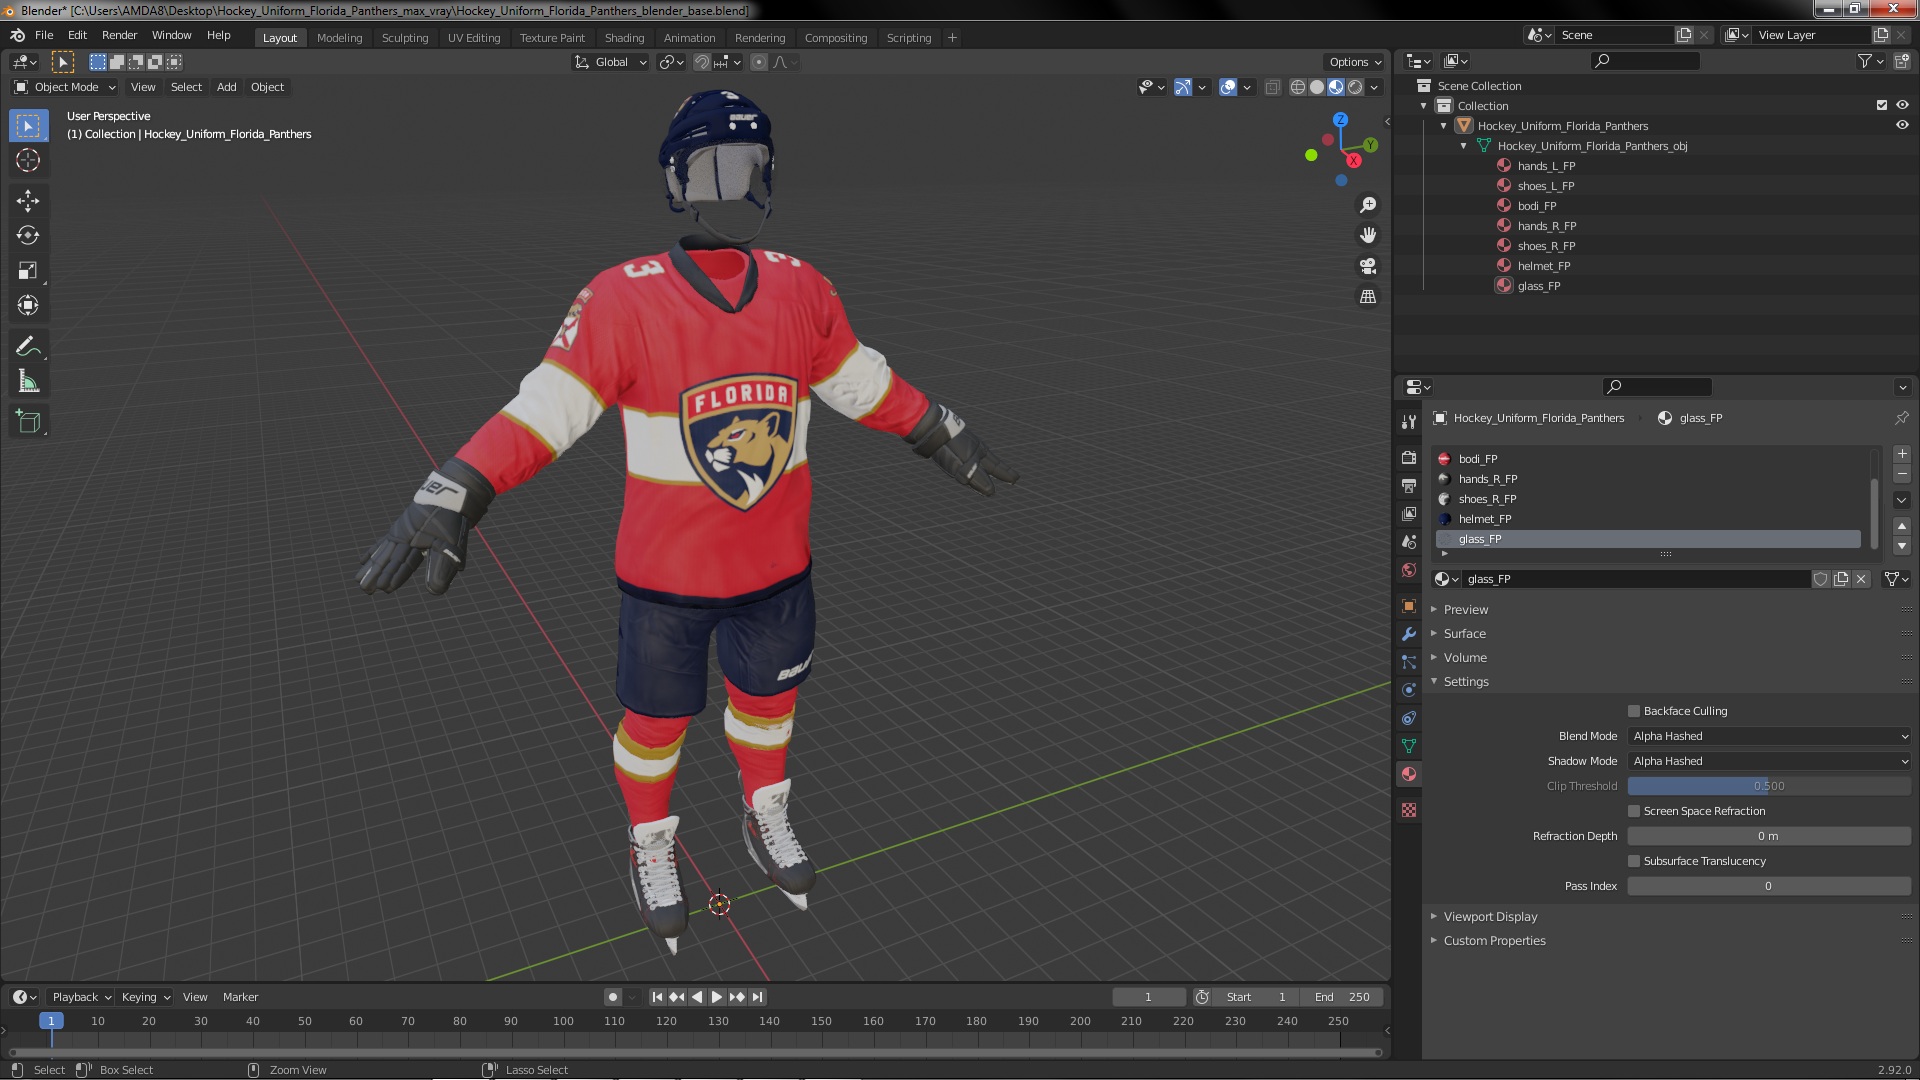Click the Pass Index value field

pyautogui.click(x=1769, y=886)
